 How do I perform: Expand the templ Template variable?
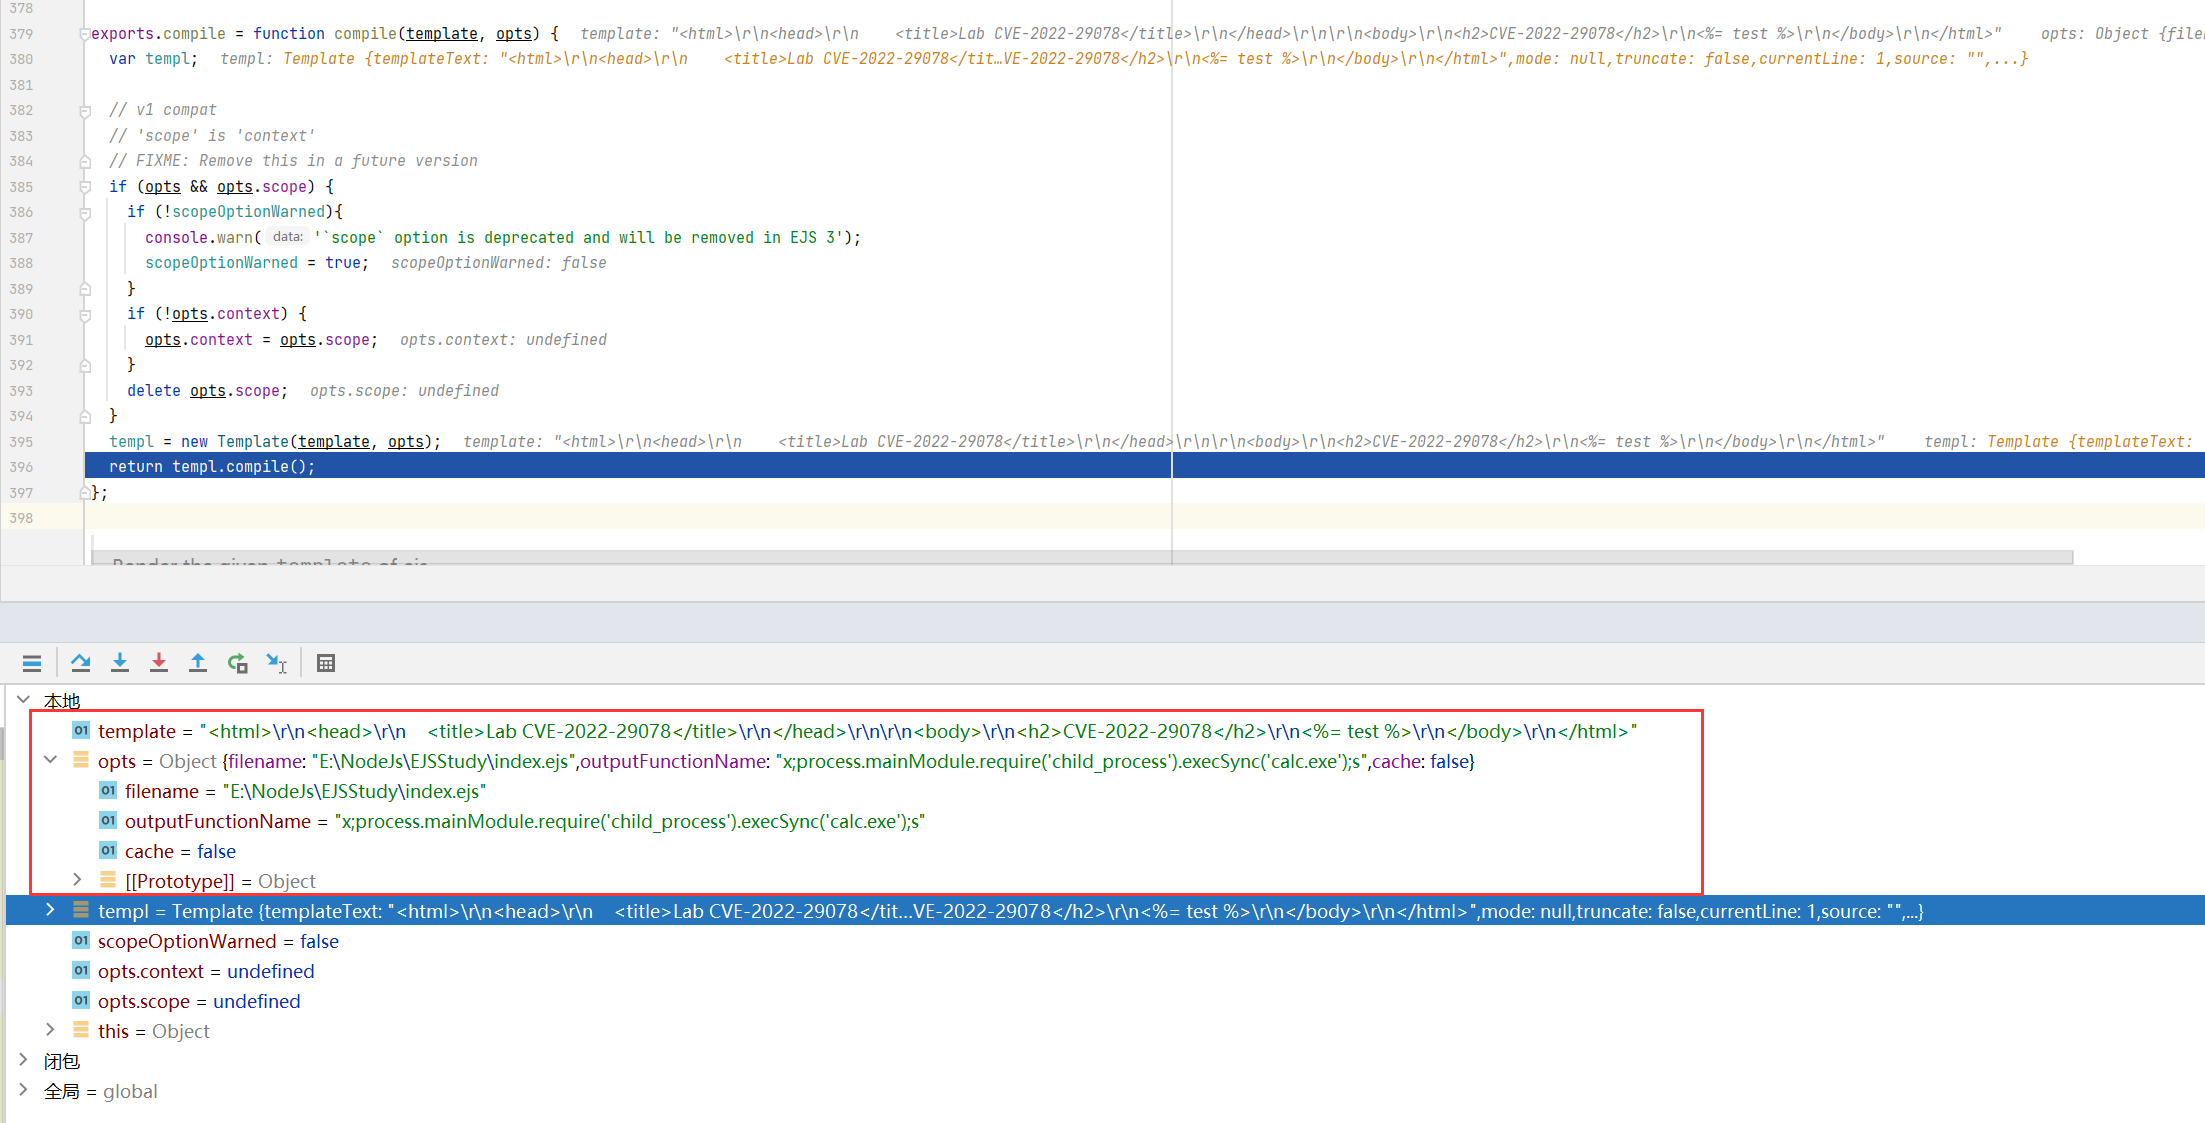click(50, 910)
